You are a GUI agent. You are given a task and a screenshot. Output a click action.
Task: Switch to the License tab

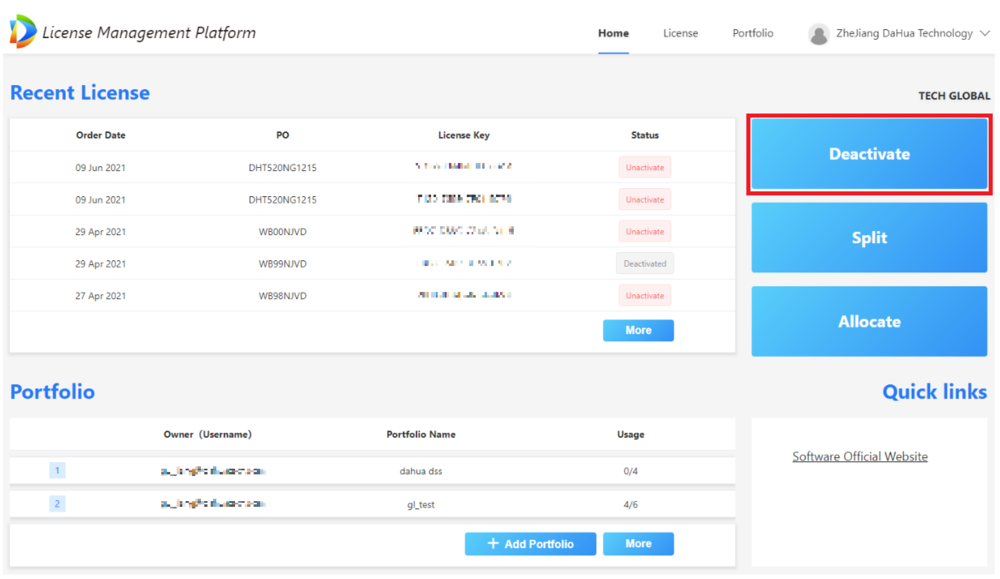pyautogui.click(x=680, y=33)
